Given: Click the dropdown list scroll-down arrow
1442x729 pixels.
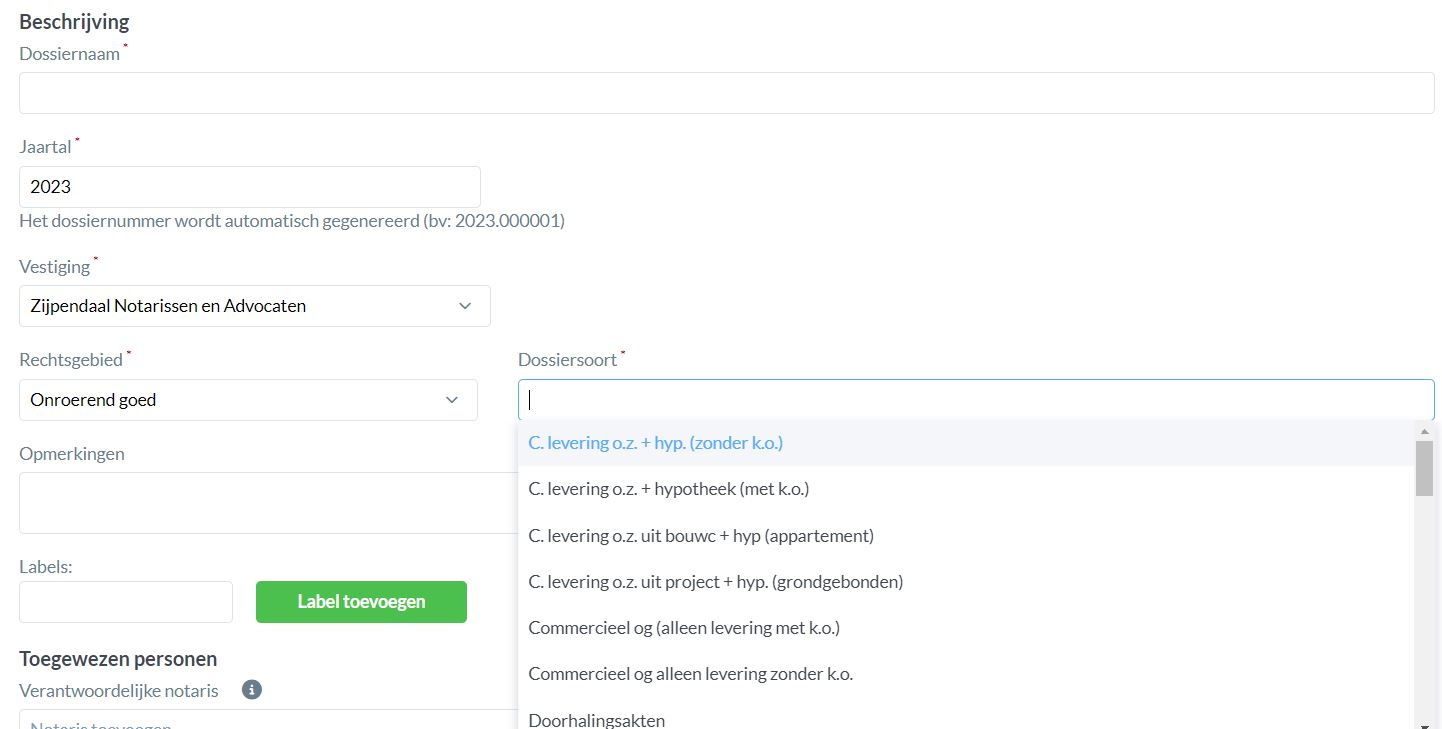Looking at the screenshot, I should [x=1424, y=723].
